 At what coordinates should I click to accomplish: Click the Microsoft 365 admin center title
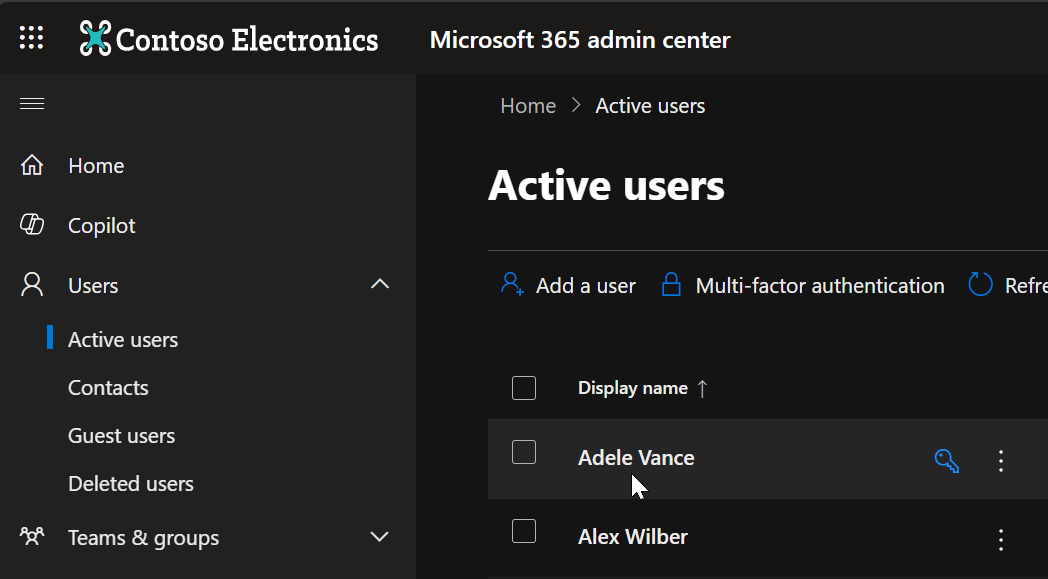(x=580, y=39)
